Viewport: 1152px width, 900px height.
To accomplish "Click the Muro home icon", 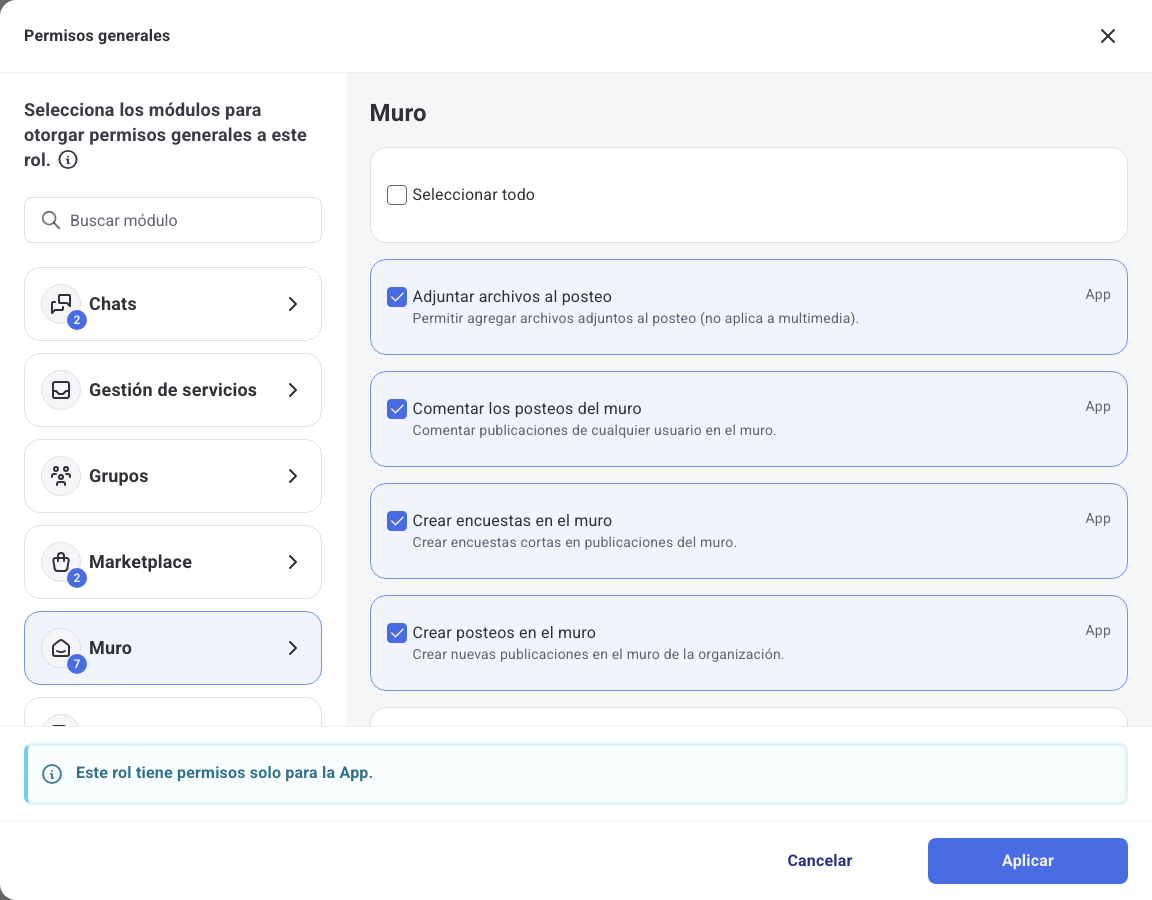I will point(61,647).
